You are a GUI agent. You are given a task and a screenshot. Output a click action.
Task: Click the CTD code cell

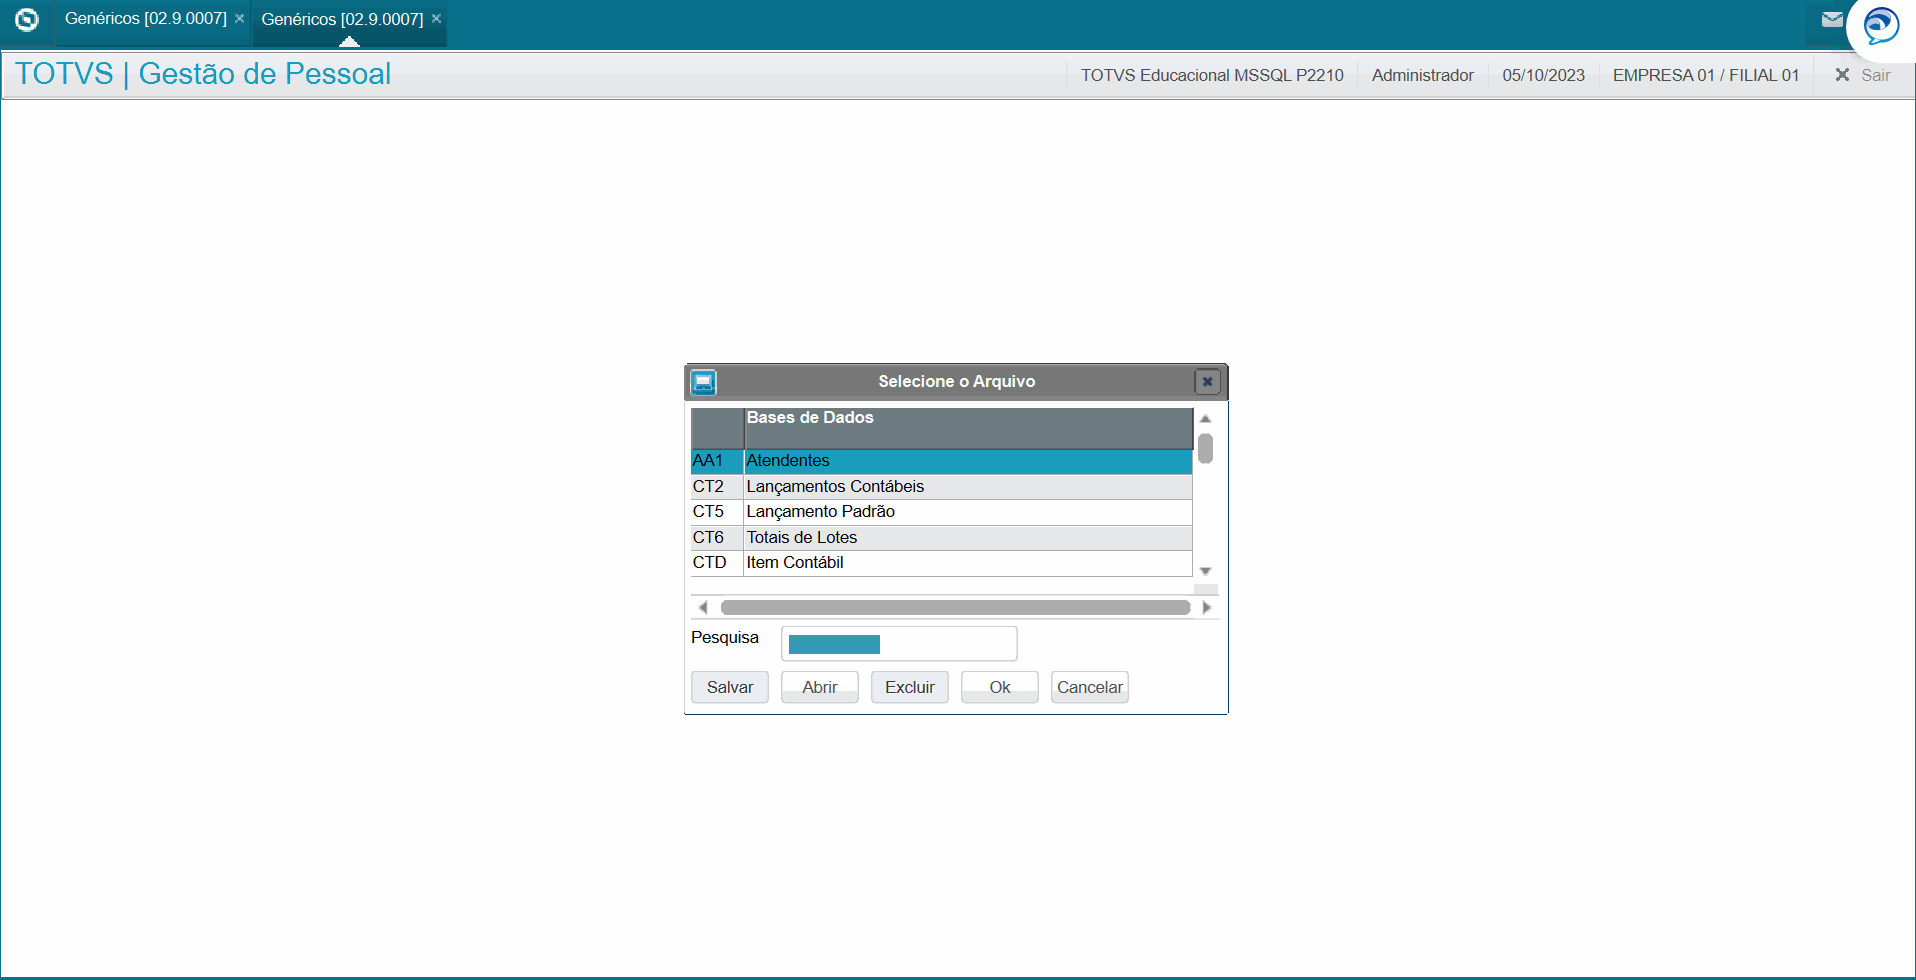pyautogui.click(x=717, y=563)
